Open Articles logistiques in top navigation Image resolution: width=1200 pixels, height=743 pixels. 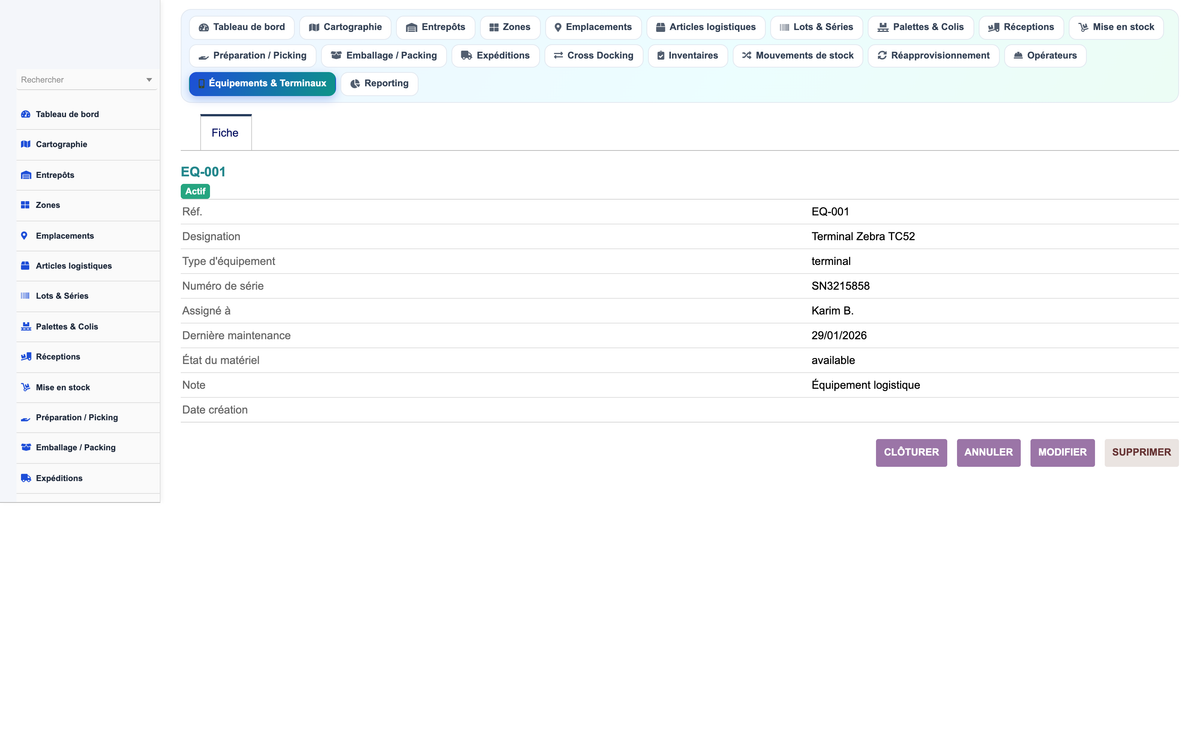coord(706,27)
